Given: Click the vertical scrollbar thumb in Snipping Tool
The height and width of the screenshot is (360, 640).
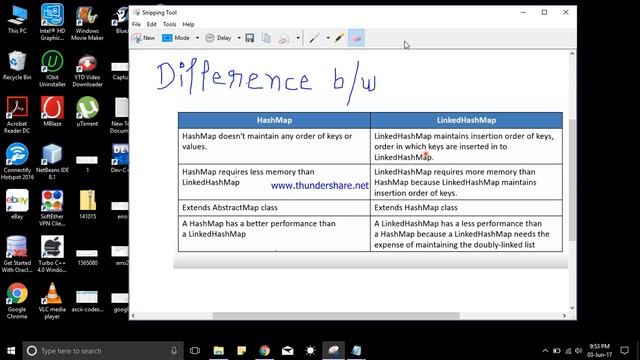Looking at the screenshot, I should 572,180.
